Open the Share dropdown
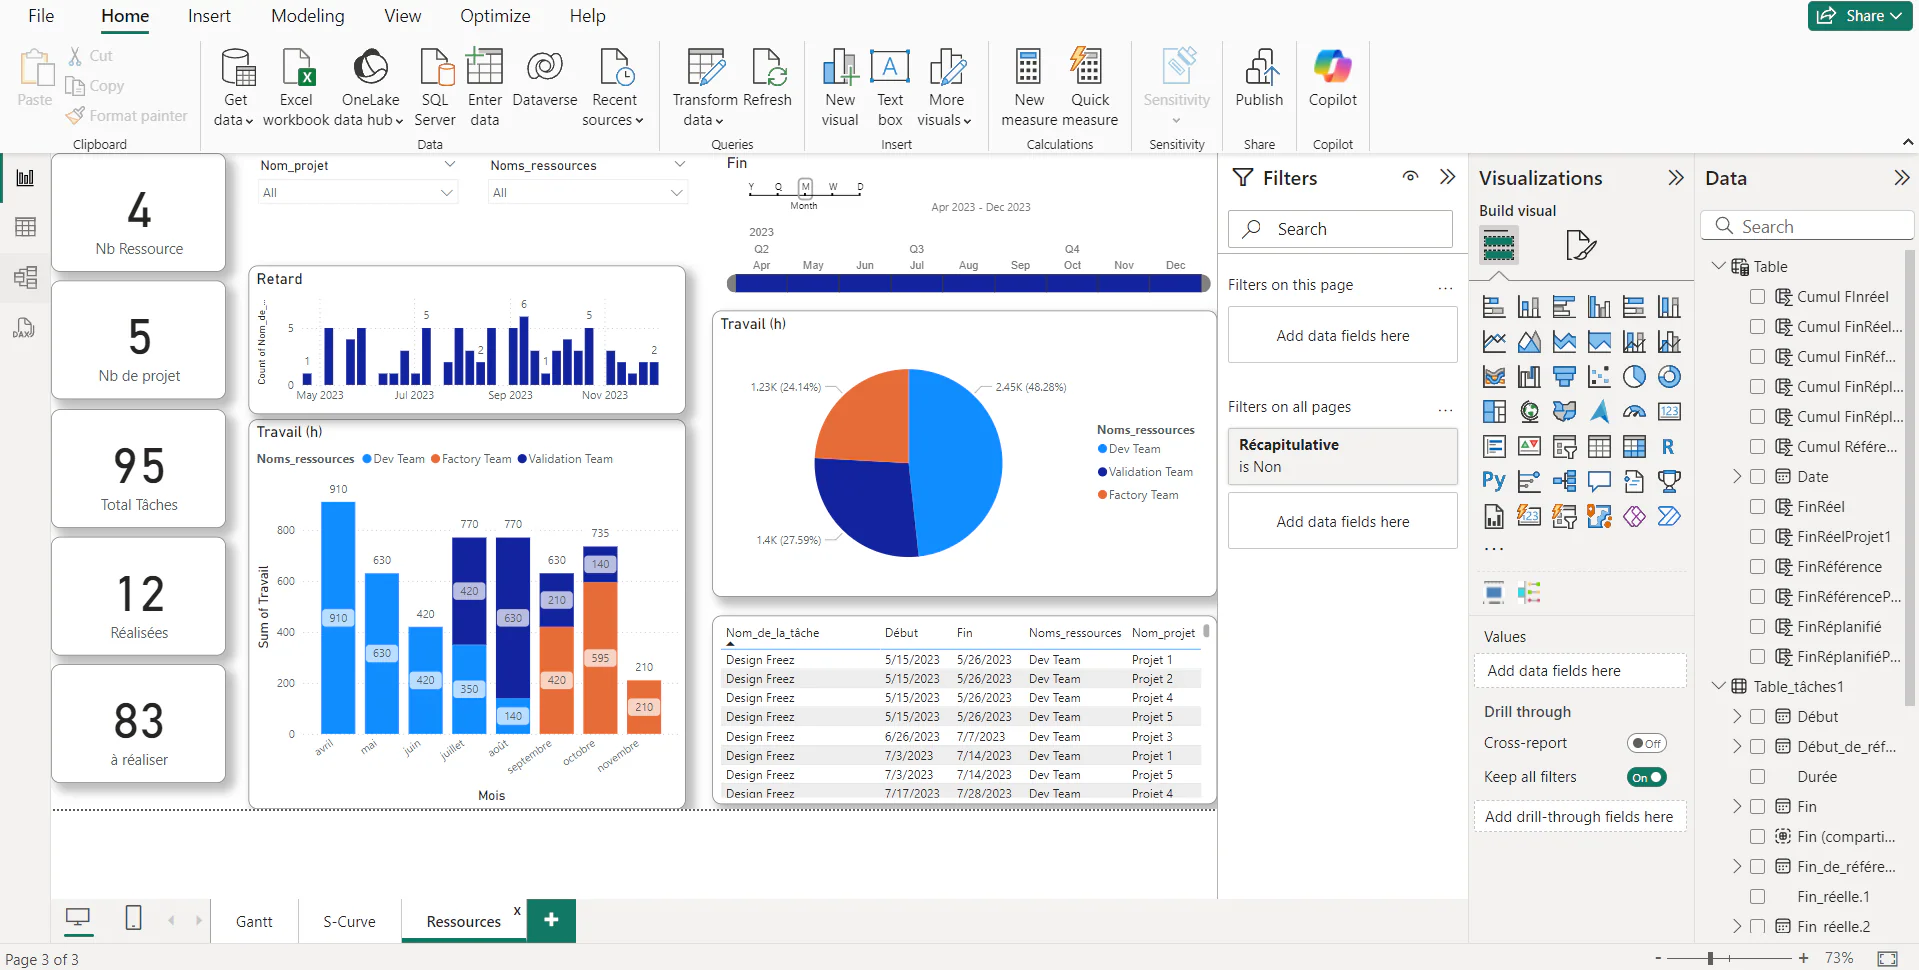The height and width of the screenshot is (970, 1919). [x=1894, y=16]
